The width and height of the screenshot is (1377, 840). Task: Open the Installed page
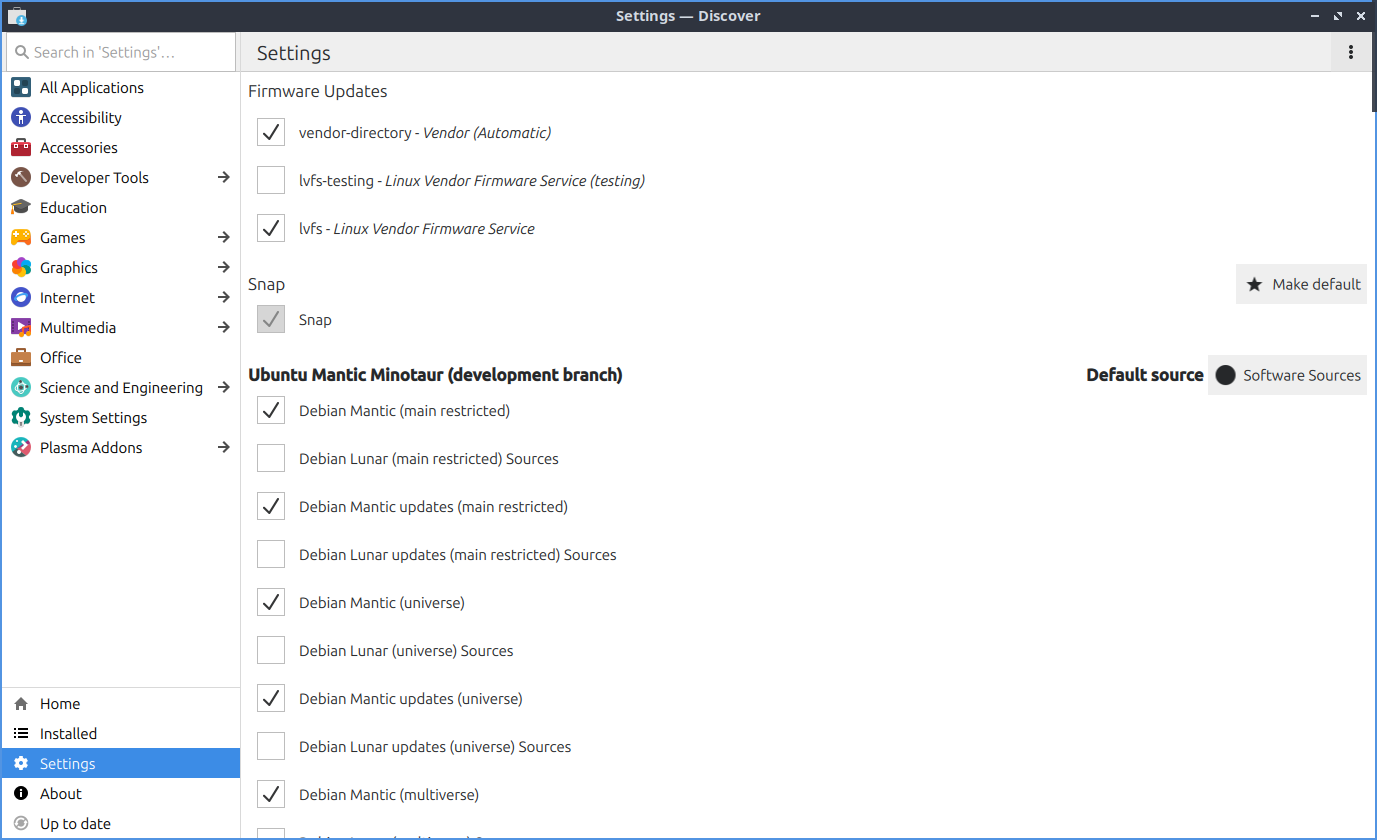(68, 734)
